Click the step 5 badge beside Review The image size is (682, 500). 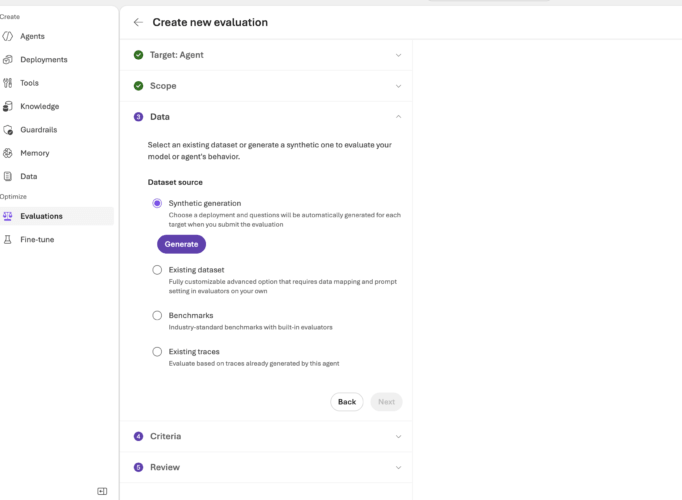tap(138, 467)
